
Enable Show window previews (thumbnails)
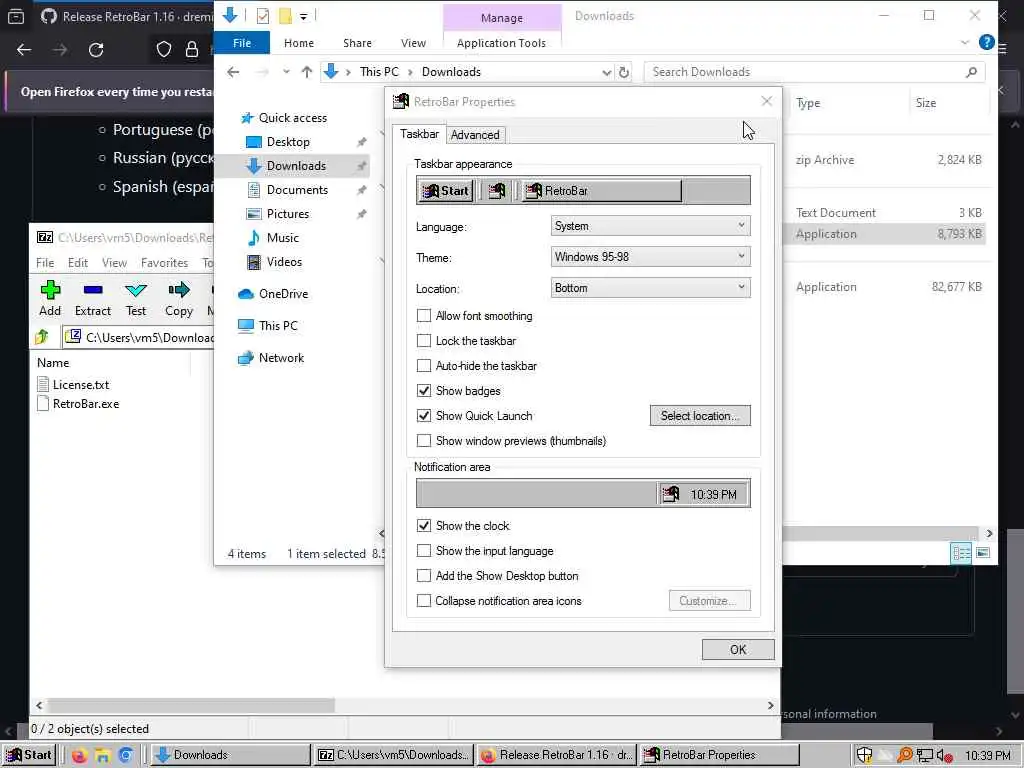pyautogui.click(x=424, y=441)
